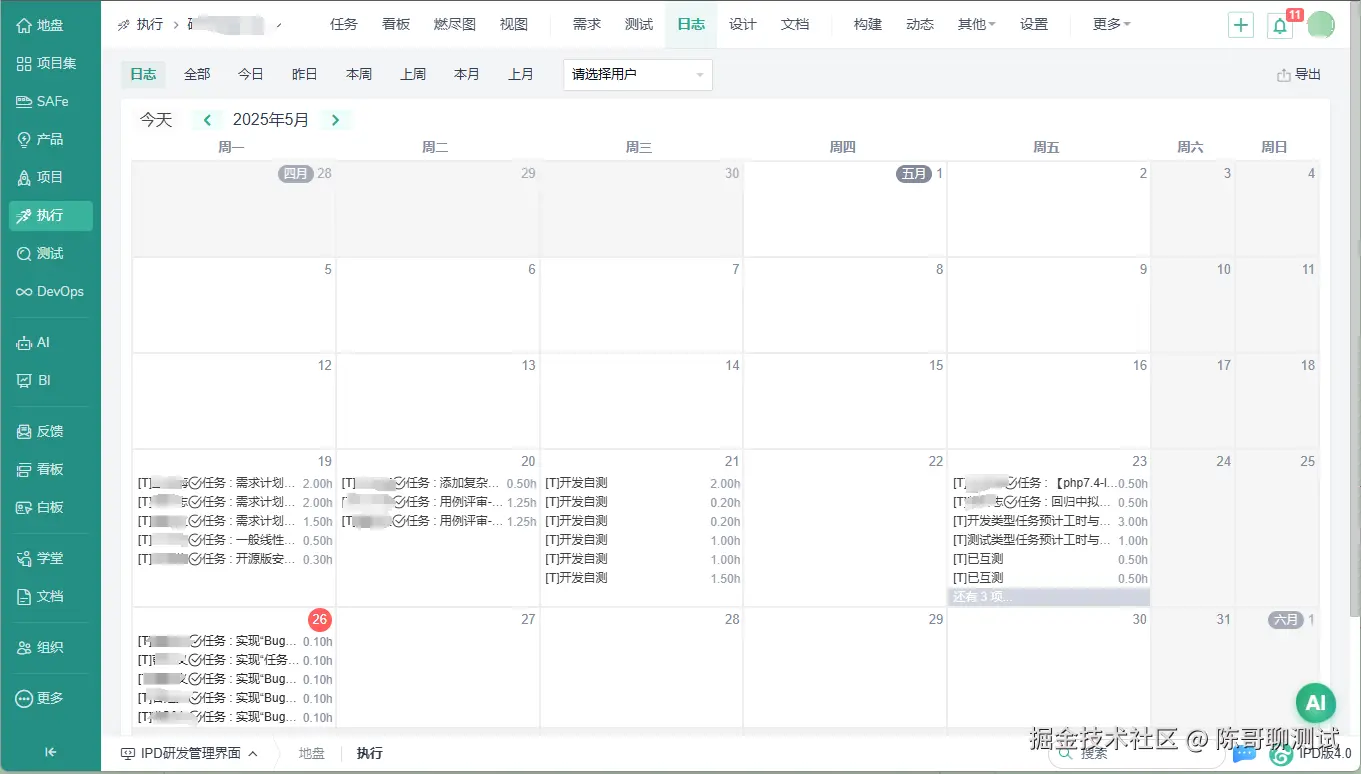This screenshot has height=774, width=1361.
Task: Switch to 测试 tab in top navigation
Action: [x=639, y=24]
